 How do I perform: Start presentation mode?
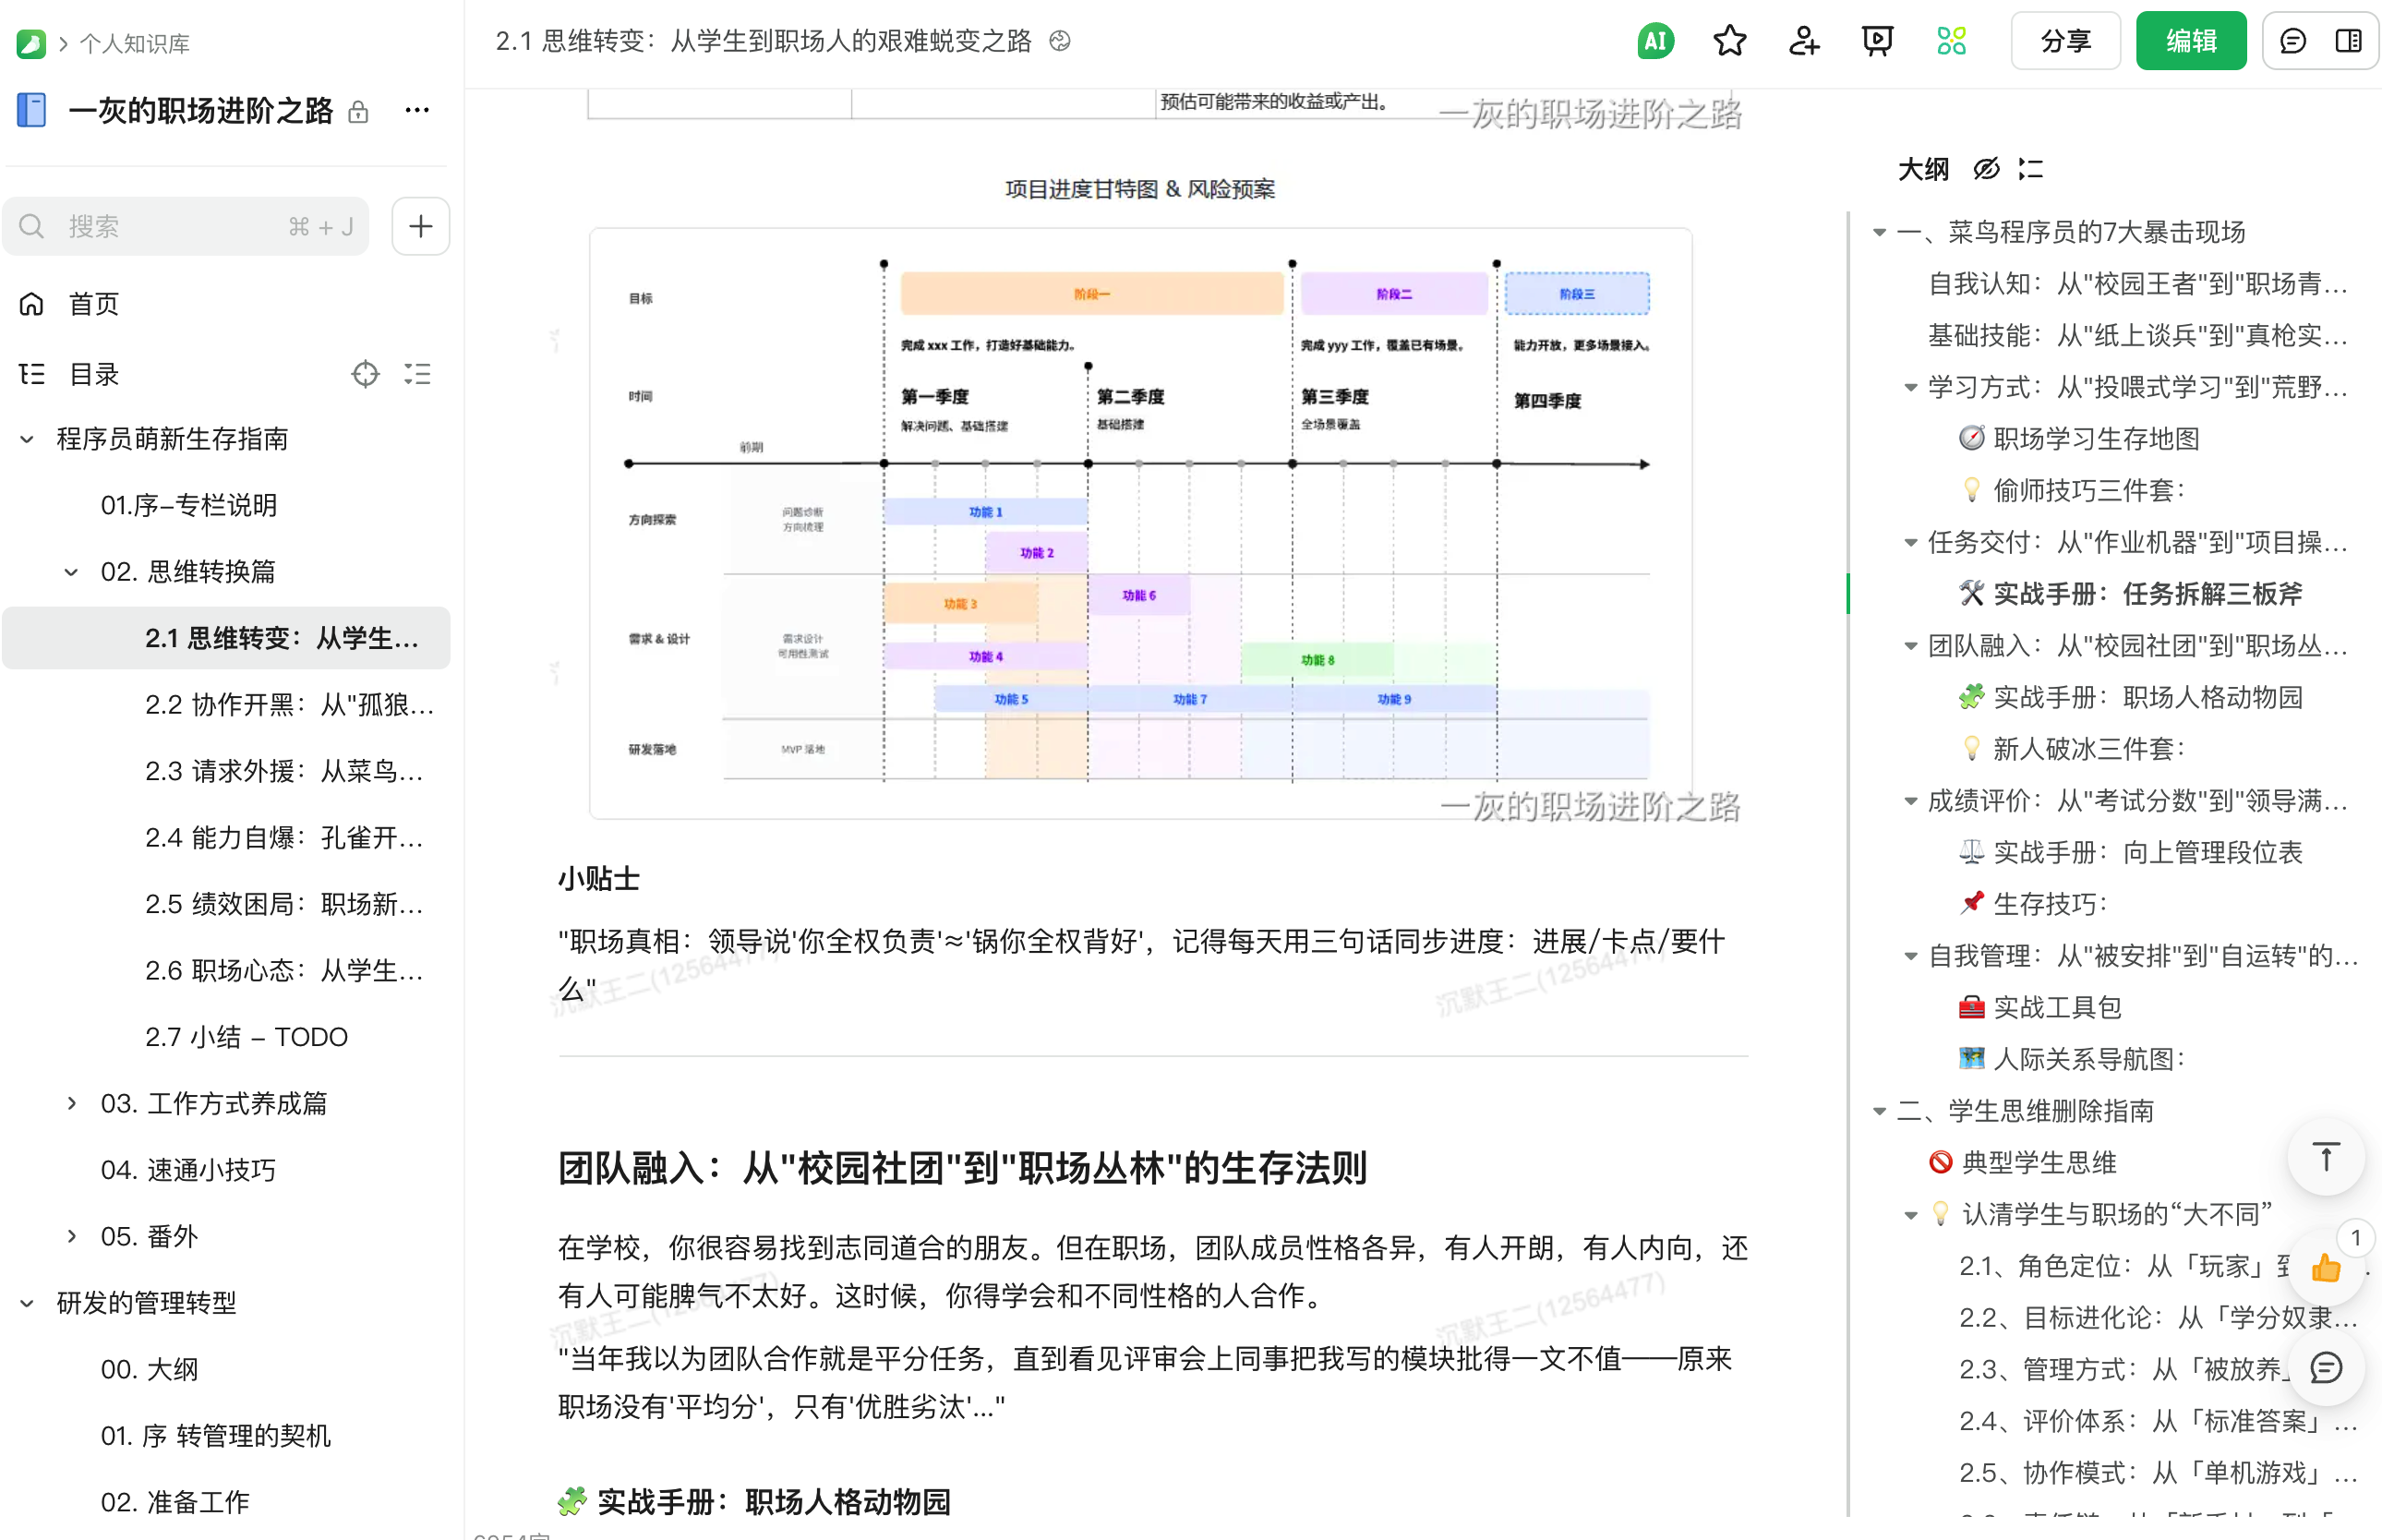(1877, 41)
